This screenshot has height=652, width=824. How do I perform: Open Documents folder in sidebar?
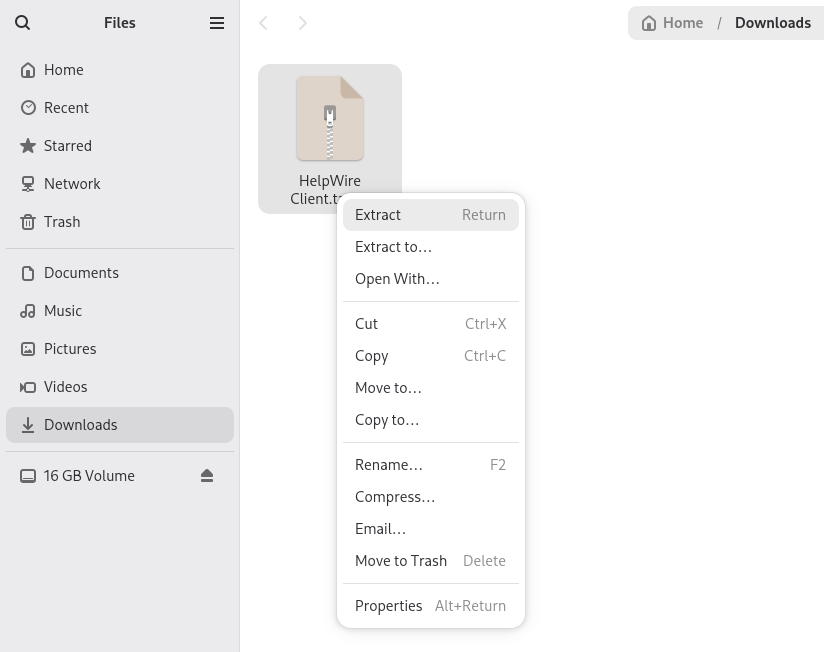[120, 273]
